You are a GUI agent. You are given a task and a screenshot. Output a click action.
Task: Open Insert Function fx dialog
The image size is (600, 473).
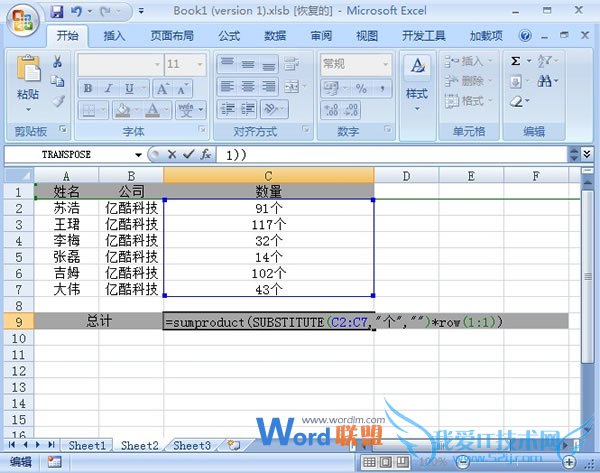[206, 154]
